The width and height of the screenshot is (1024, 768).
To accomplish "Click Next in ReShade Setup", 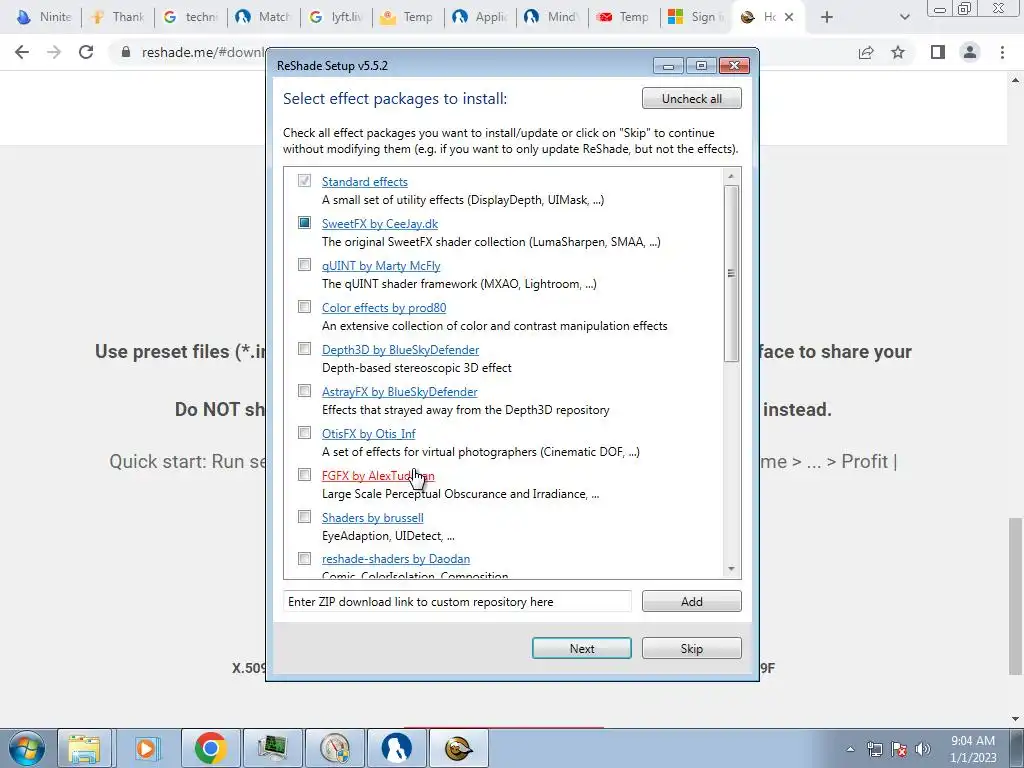I will tap(581, 648).
